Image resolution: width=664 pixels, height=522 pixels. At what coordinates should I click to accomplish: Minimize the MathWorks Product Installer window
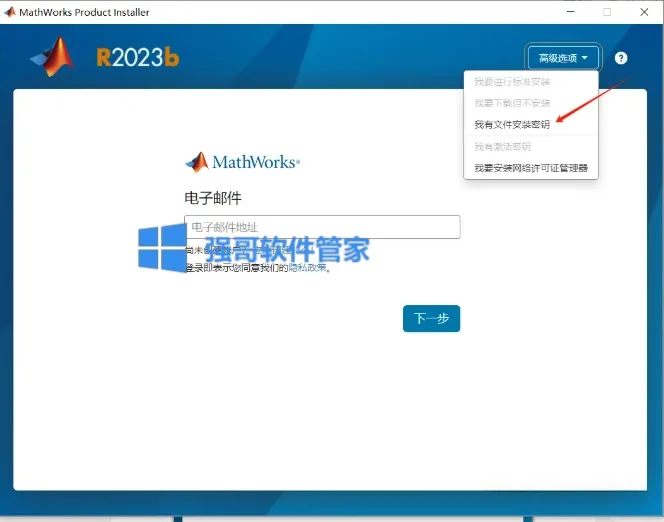pos(571,12)
